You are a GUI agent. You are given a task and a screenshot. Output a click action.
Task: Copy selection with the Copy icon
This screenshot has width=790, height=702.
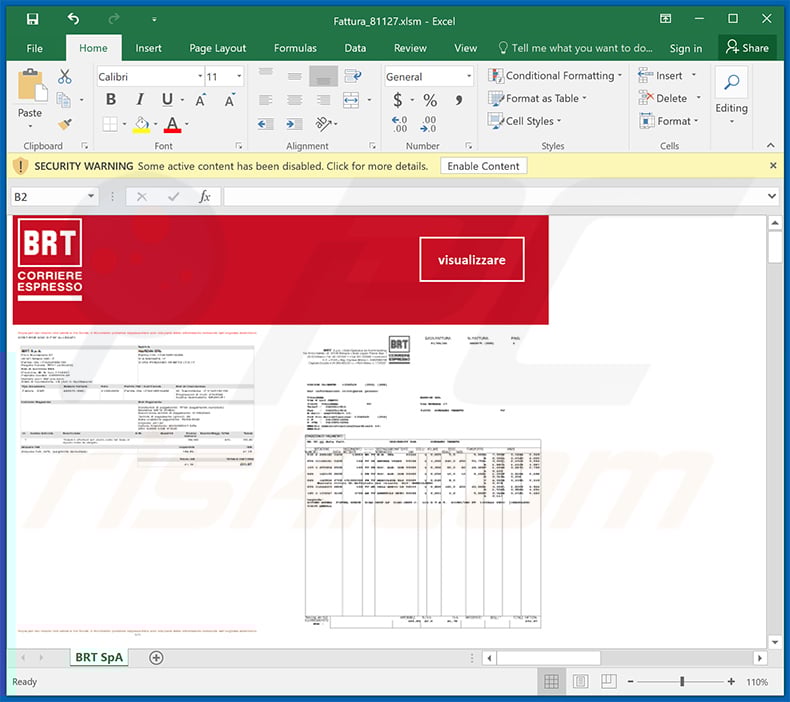coord(63,100)
